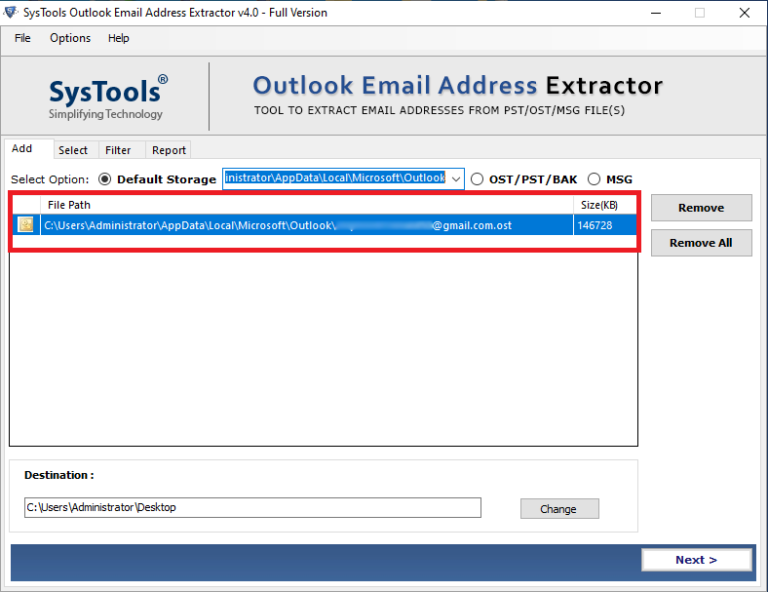Screen dimensions: 768x592
Task: Click the Next > button
Action: [x=696, y=560]
